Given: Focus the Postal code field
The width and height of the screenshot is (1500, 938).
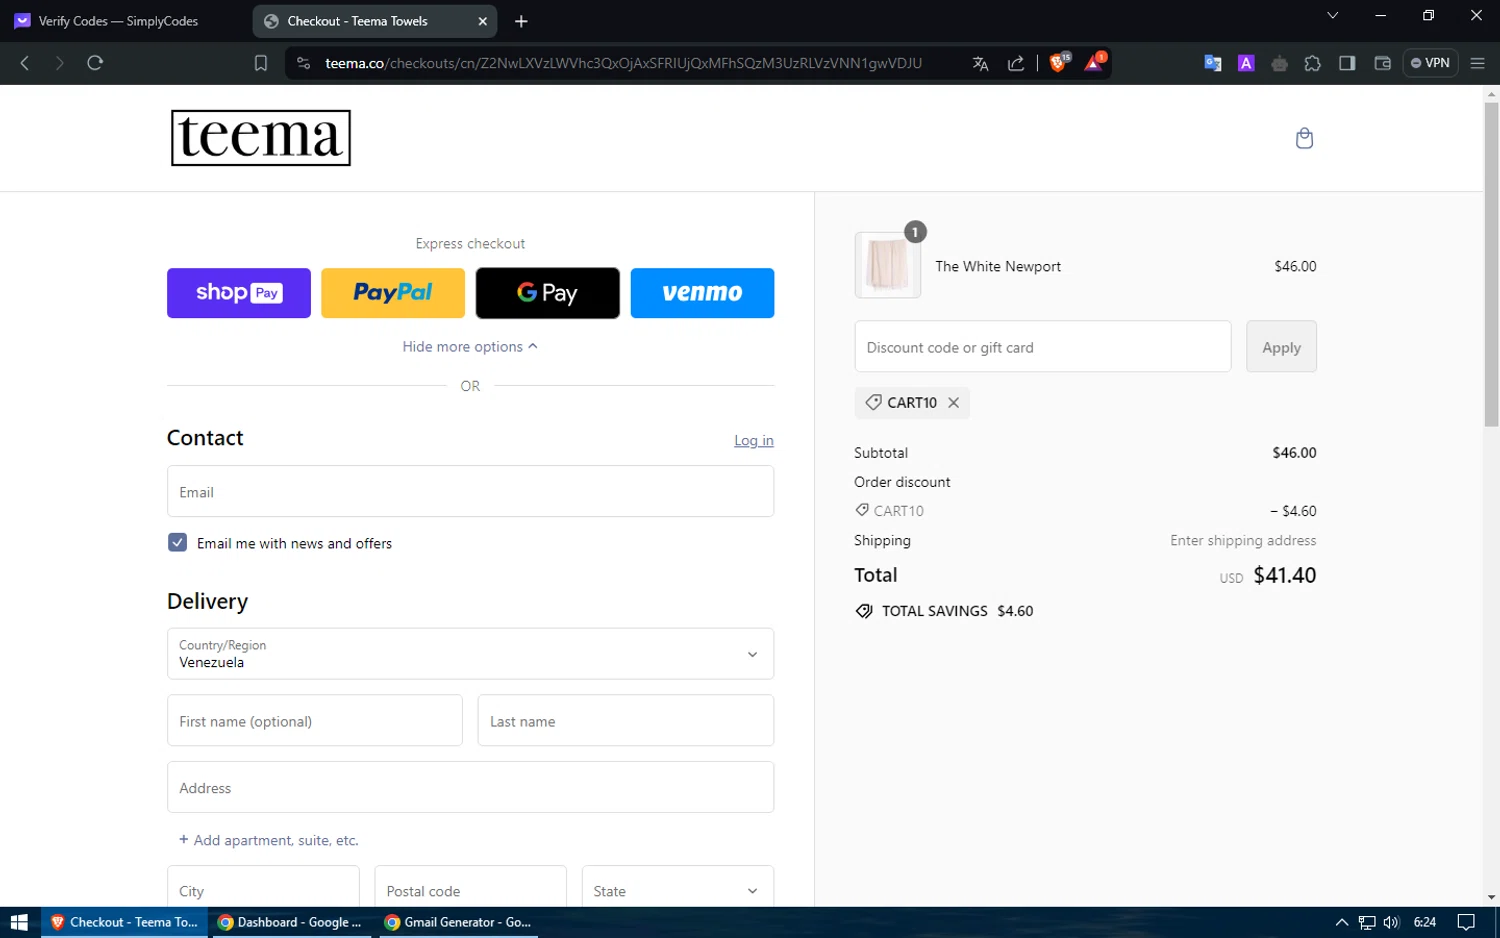Looking at the screenshot, I should tap(470, 888).
